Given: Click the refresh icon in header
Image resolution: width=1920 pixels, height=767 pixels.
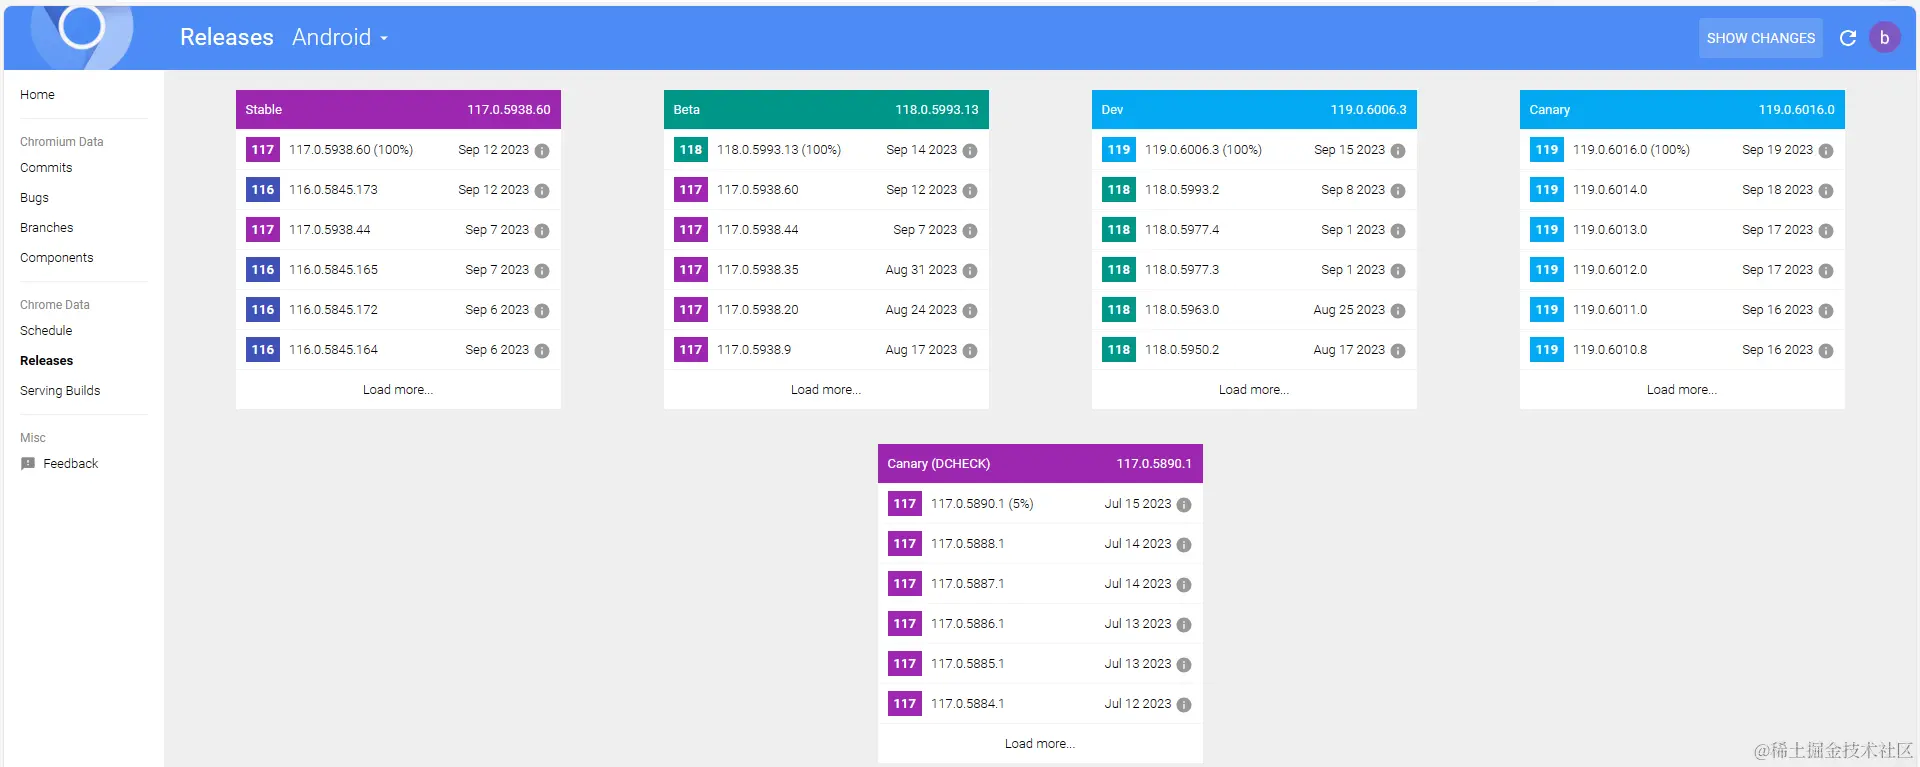Looking at the screenshot, I should pyautogui.click(x=1848, y=38).
